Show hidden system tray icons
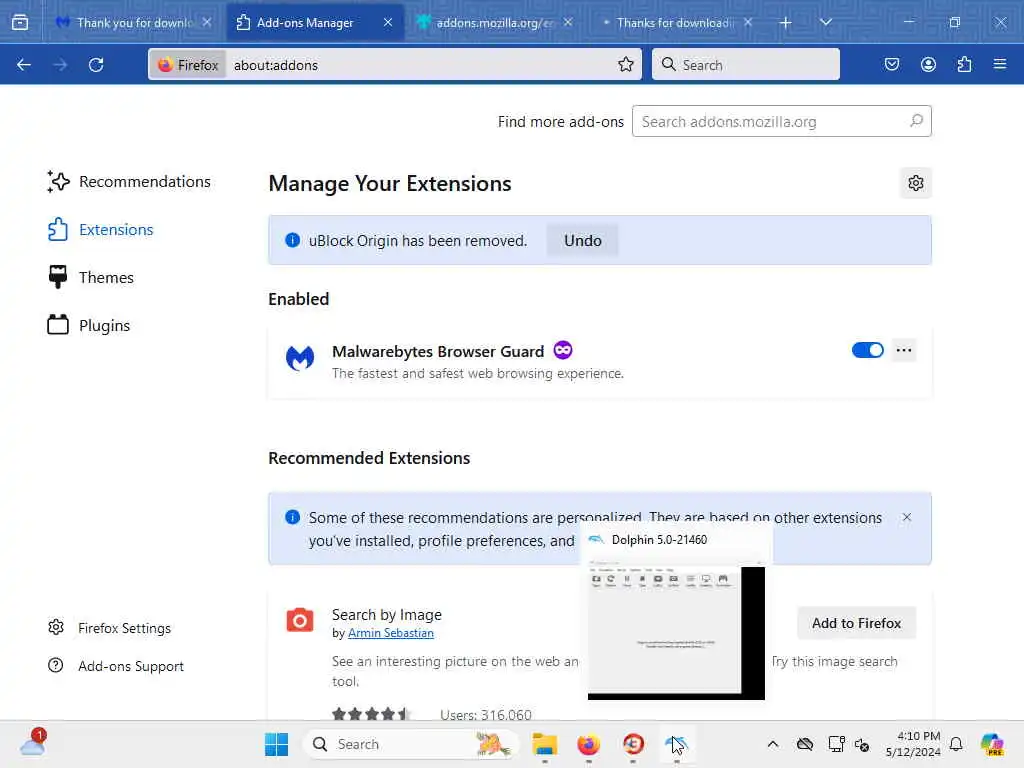The width and height of the screenshot is (1024, 768). tap(773, 744)
